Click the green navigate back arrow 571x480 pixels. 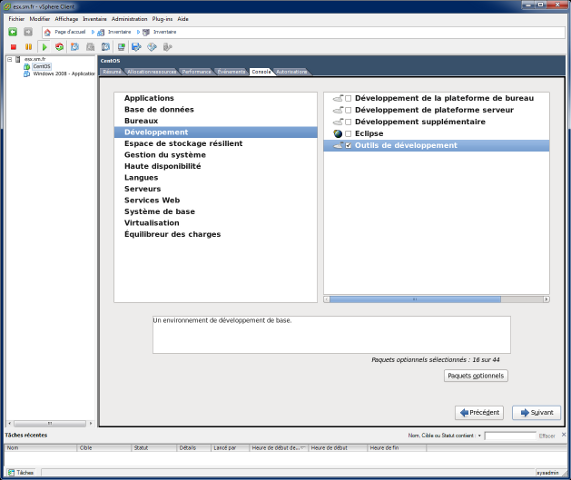13,32
